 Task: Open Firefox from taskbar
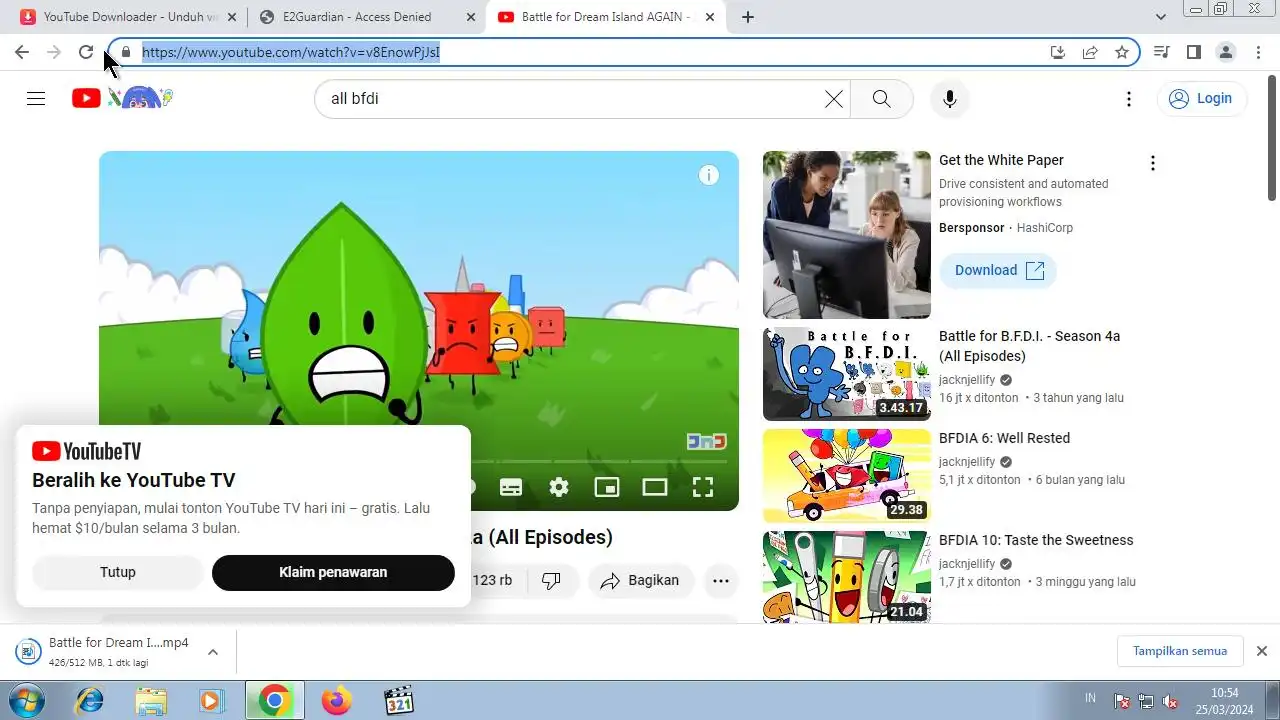click(x=337, y=701)
